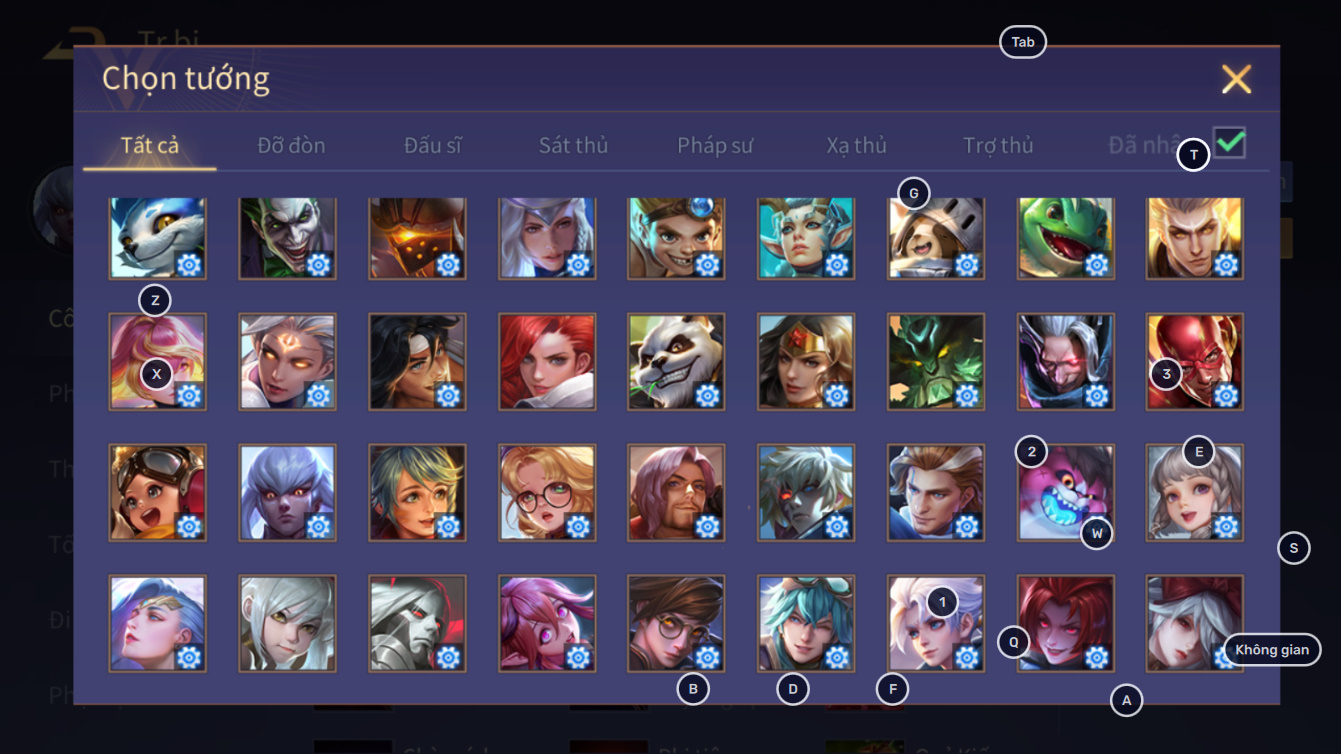Open the Sát thủ hero category
The height and width of the screenshot is (754, 1341).
pos(573,145)
